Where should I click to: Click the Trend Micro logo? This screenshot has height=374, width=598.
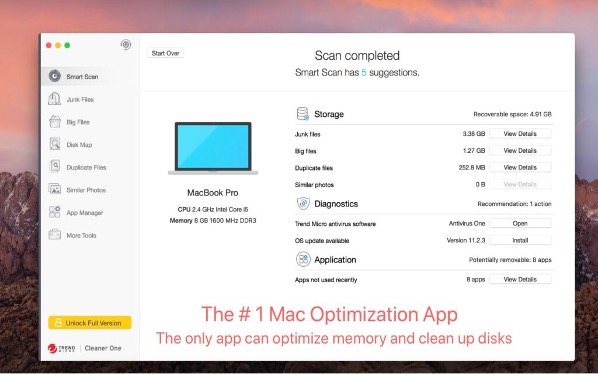pyautogui.click(x=61, y=348)
